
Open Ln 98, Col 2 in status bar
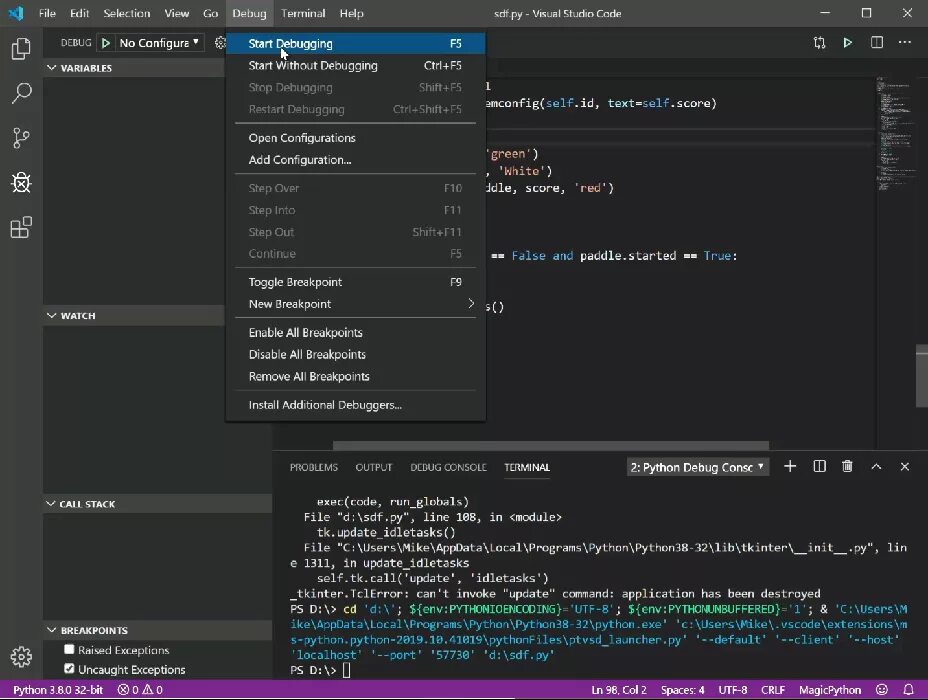pyautogui.click(x=621, y=689)
